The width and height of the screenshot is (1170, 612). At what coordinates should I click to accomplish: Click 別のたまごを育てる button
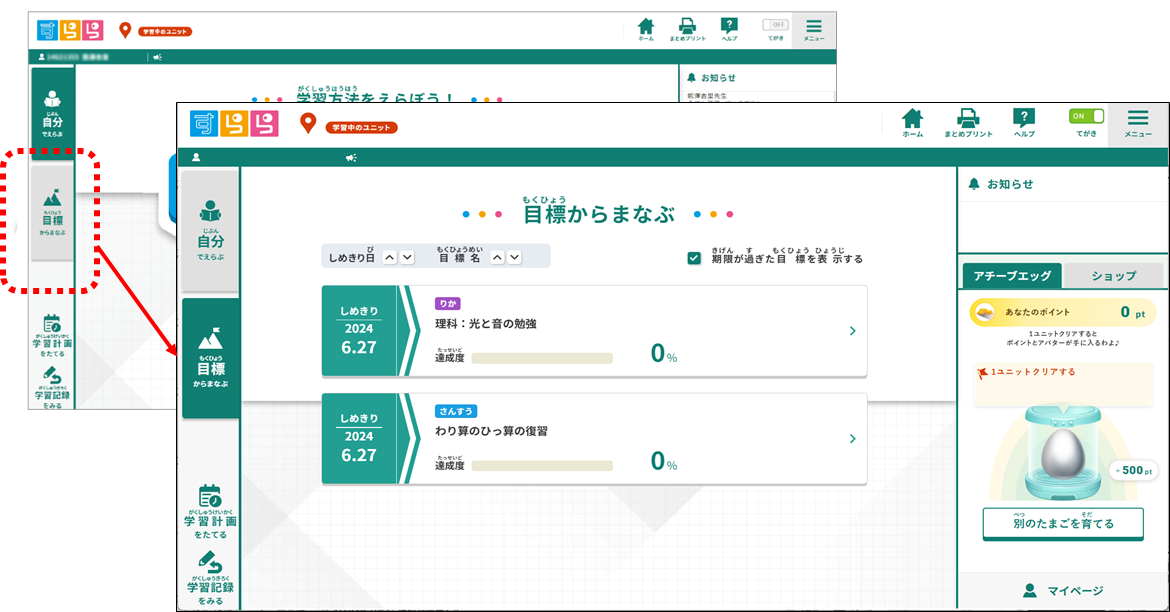(1063, 523)
